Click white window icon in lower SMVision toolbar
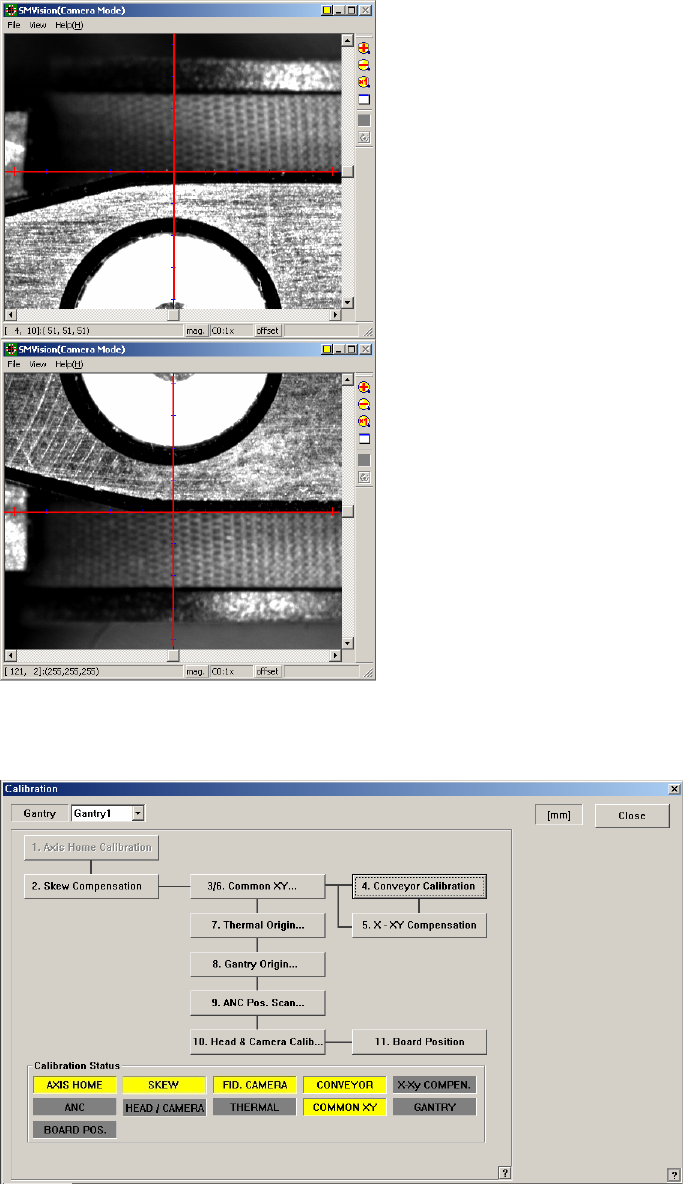Screen dimensions: 683x1184 pos(364,439)
